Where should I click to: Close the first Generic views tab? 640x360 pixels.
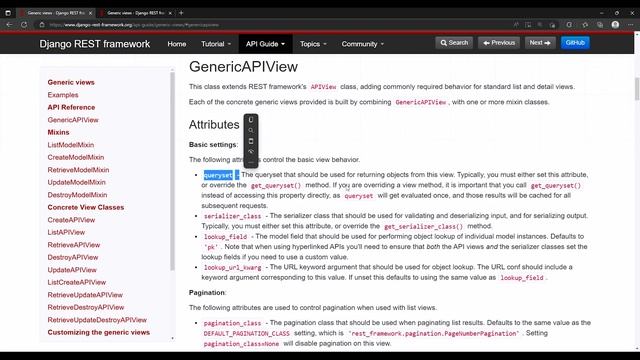click(91, 13)
